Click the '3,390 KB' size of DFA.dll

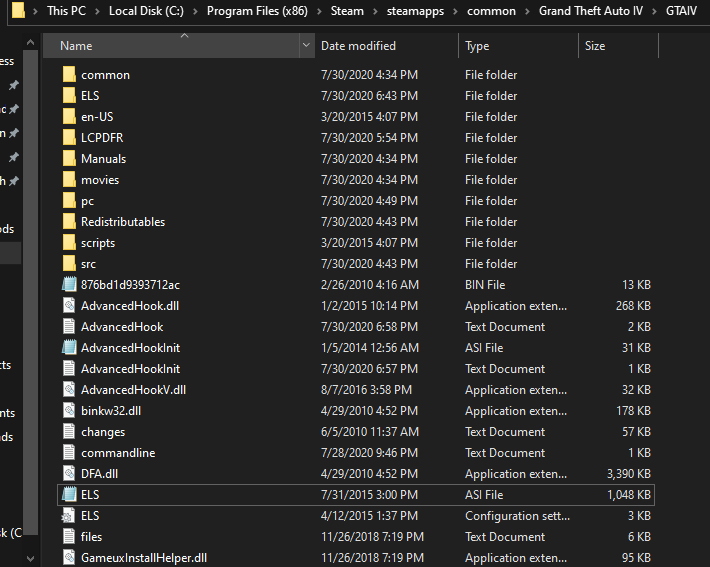(x=628, y=474)
